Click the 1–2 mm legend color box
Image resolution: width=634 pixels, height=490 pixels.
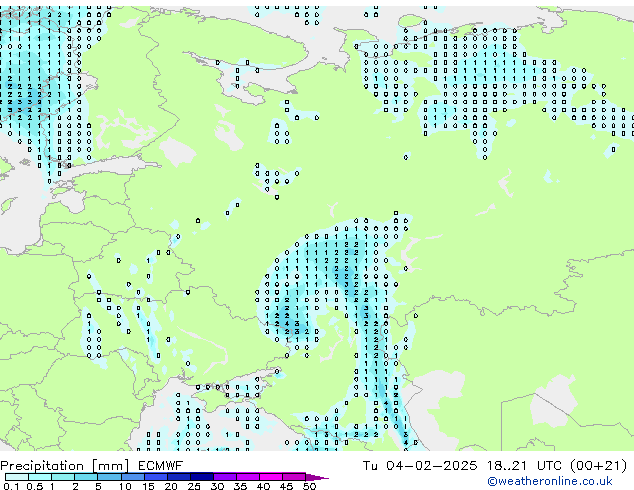click(x=63, y=477)
